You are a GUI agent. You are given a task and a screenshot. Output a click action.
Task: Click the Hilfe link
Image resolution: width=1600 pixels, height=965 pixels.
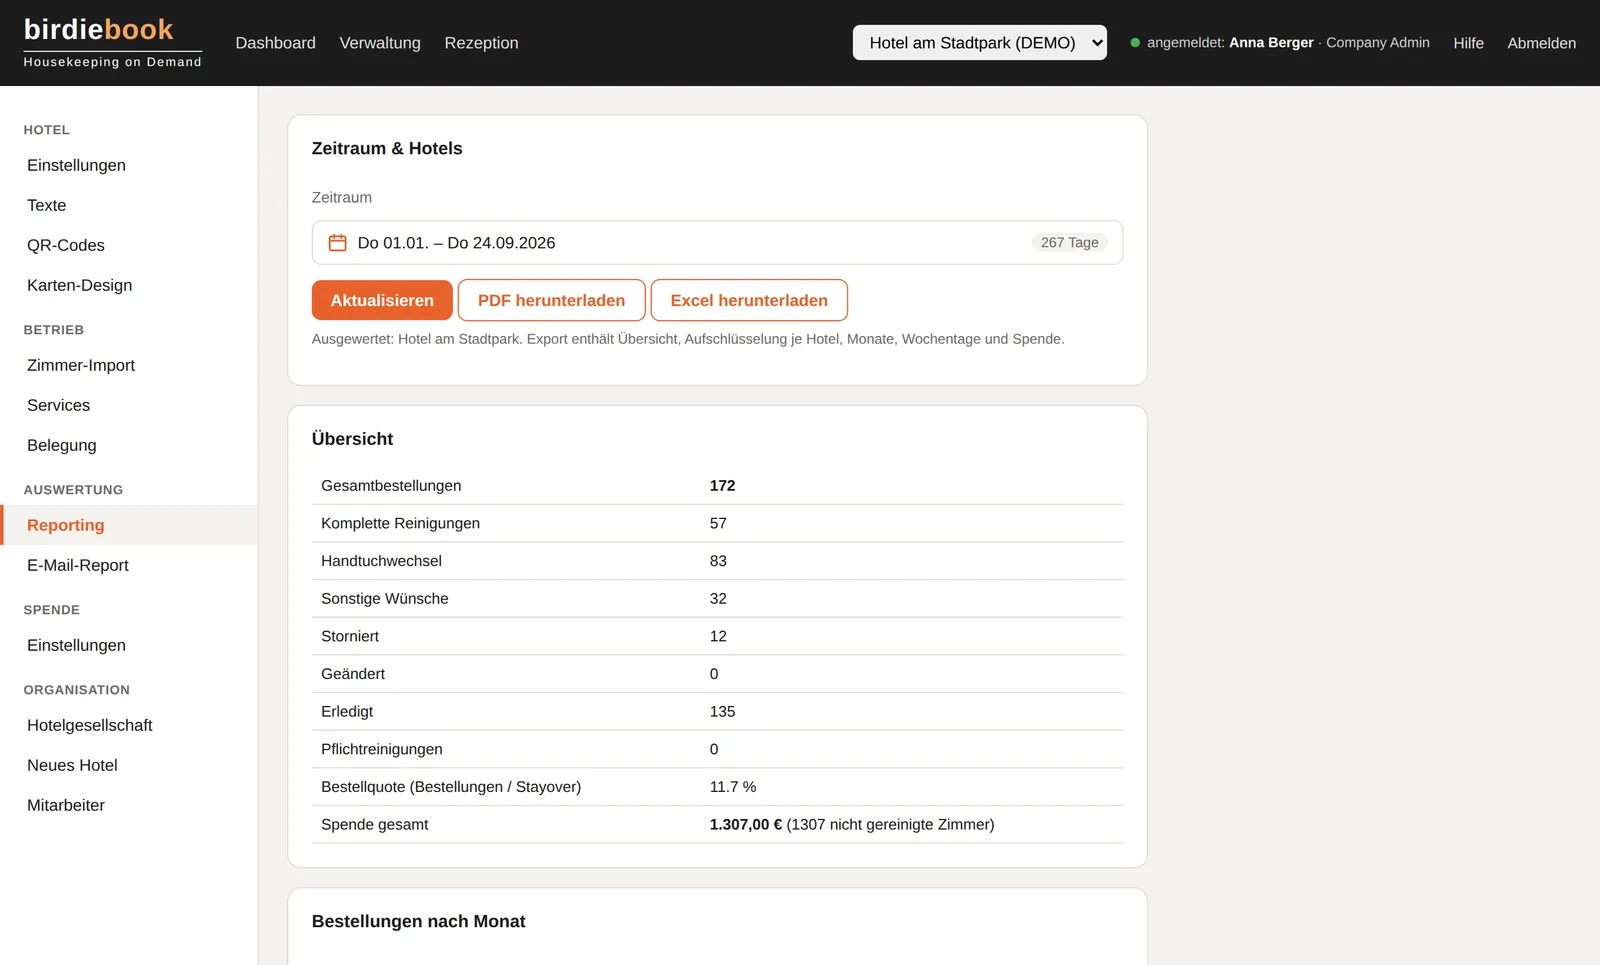click(x=1468, y=43)
